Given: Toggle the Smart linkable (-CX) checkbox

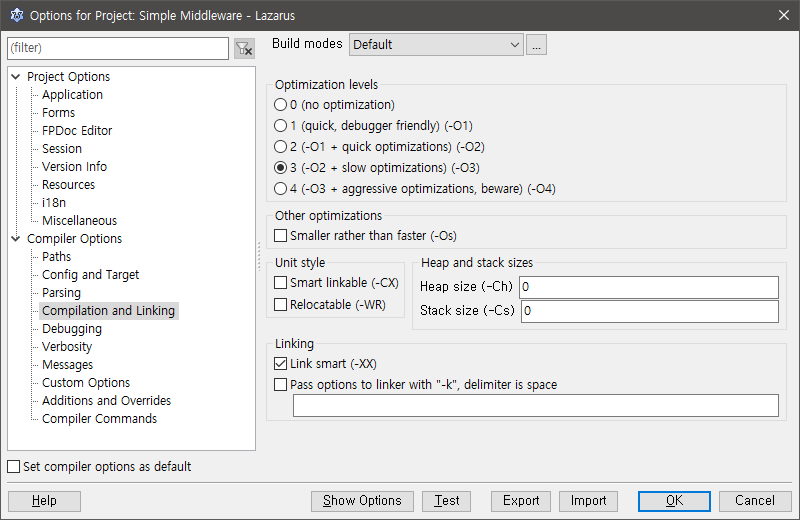Looking at the screenshot, I should tap(281, 283).
